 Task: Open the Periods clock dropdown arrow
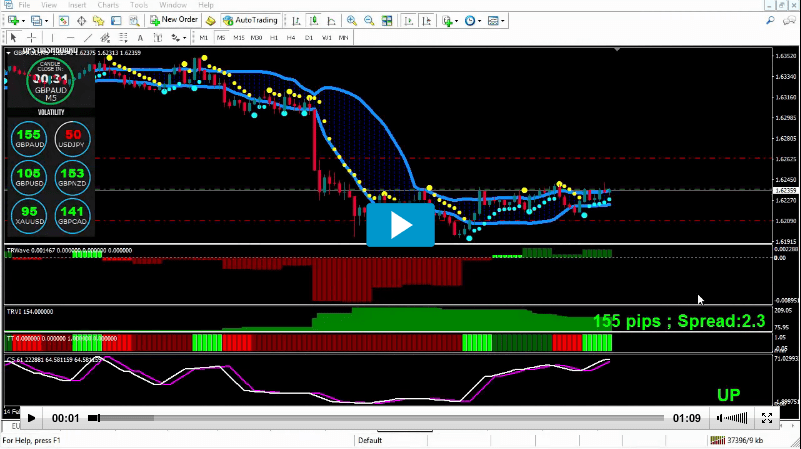(479, 21)
